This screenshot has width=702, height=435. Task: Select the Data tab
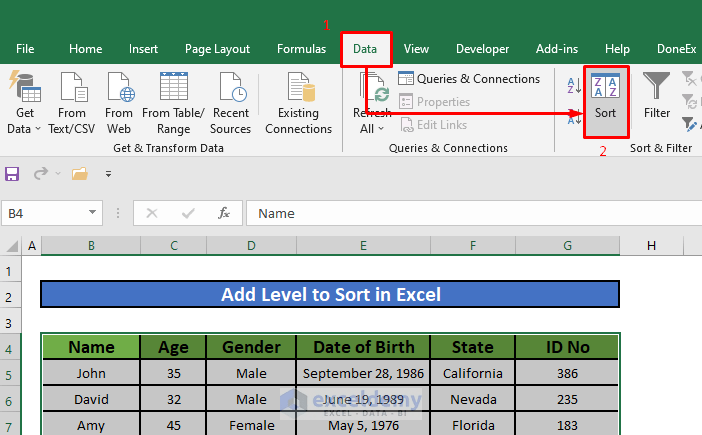(365, 49)
